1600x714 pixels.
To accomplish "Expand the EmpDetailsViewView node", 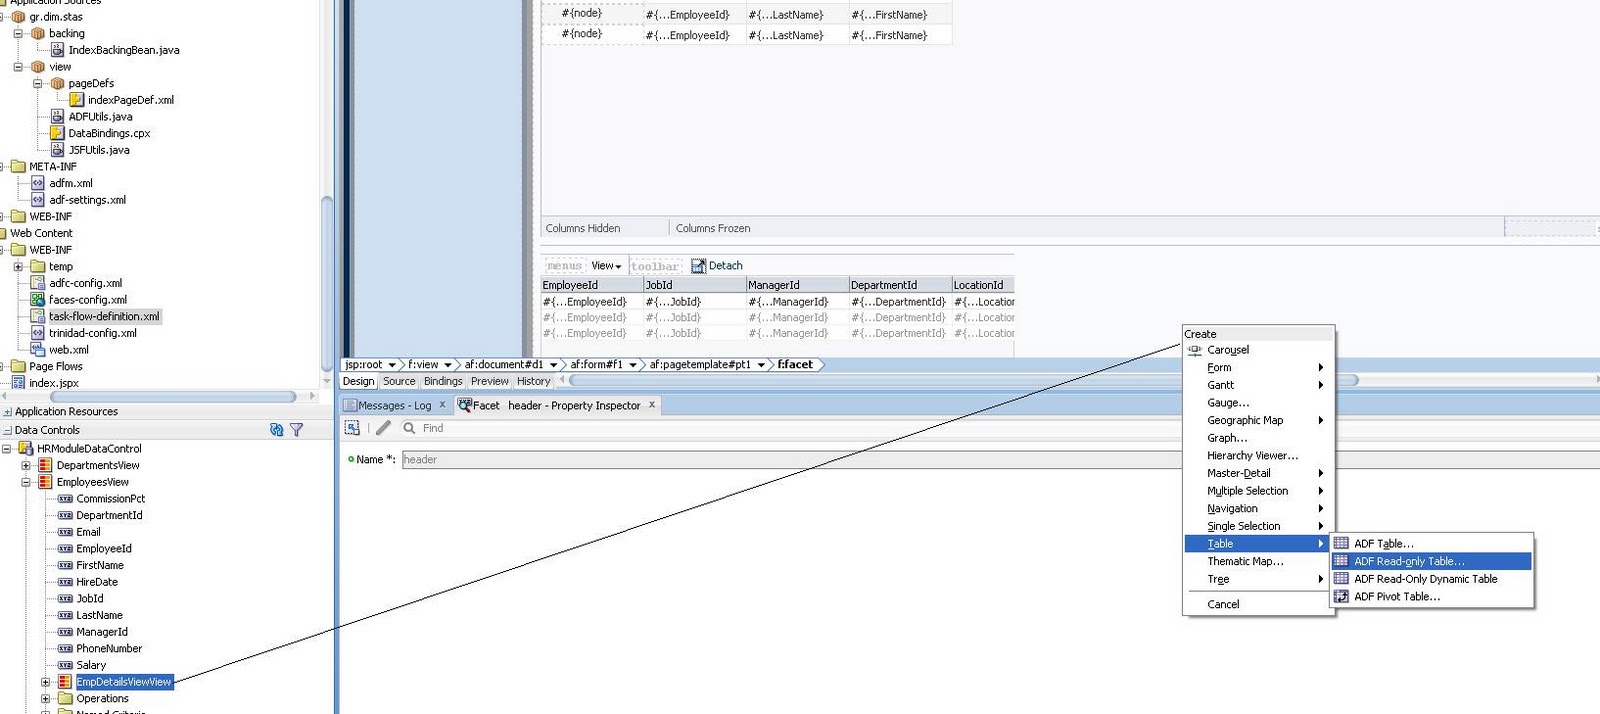I will pyautogui.click(x=45, y=682).
